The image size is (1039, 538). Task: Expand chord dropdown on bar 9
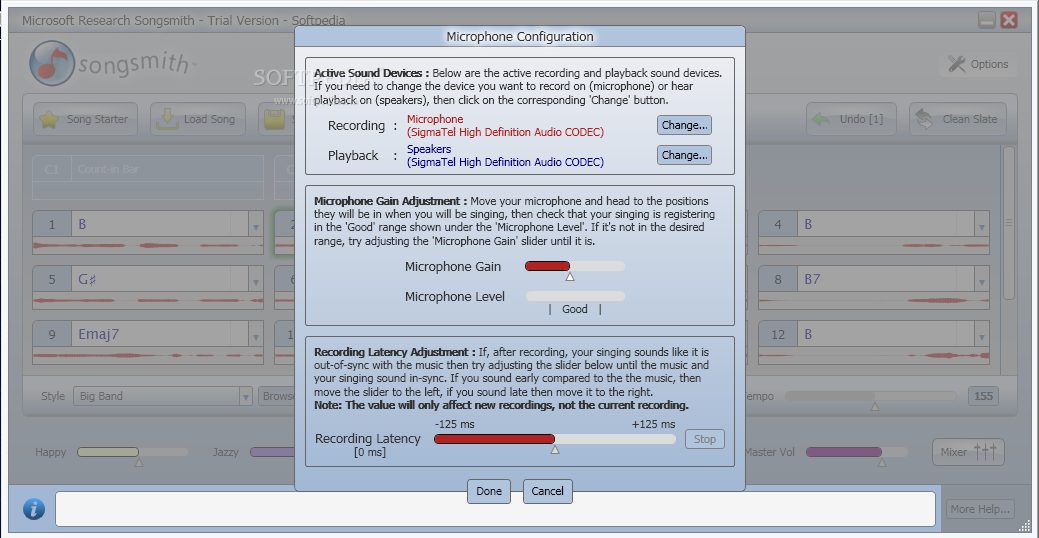(x=256, y=337)
